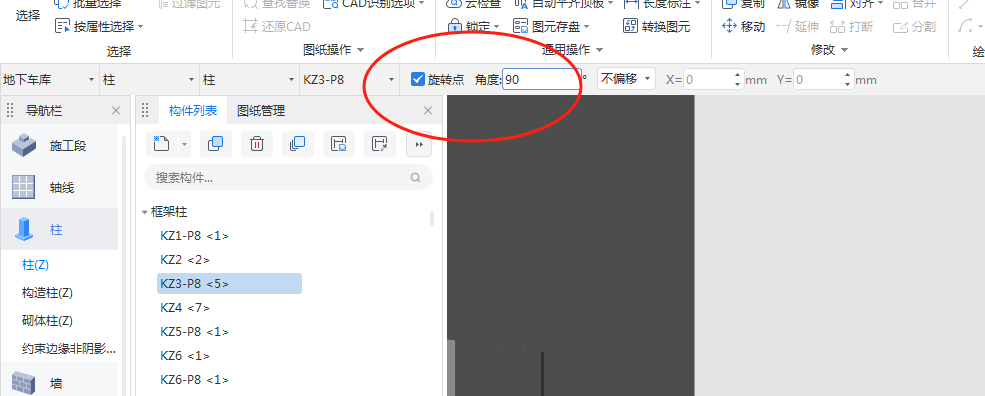Open the KZ3-P8 component dropdown
985x396 pixels.
[349, 80]
